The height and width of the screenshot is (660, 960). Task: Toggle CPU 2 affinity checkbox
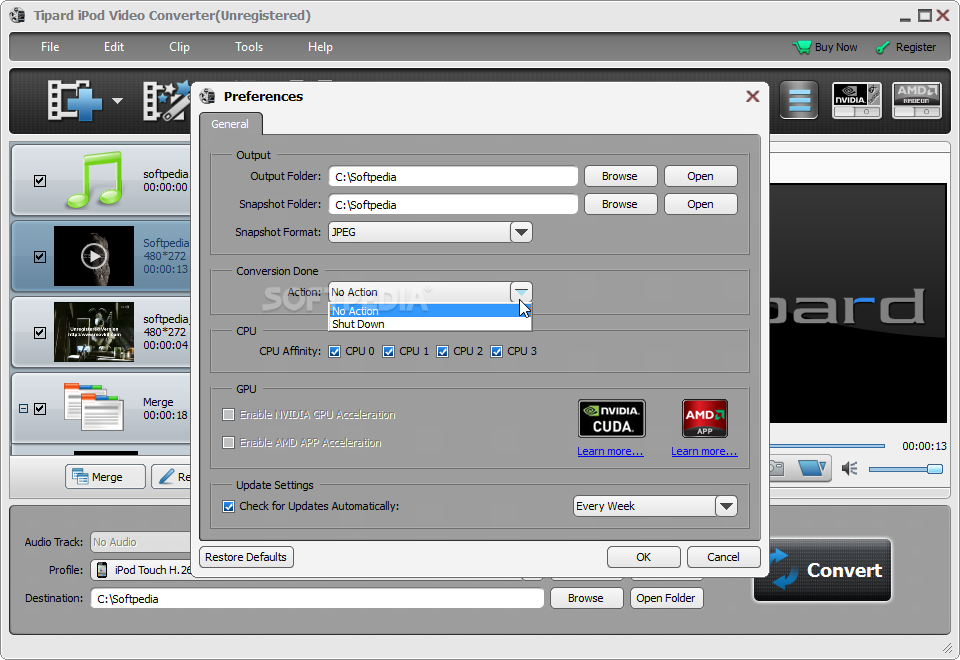442,351
